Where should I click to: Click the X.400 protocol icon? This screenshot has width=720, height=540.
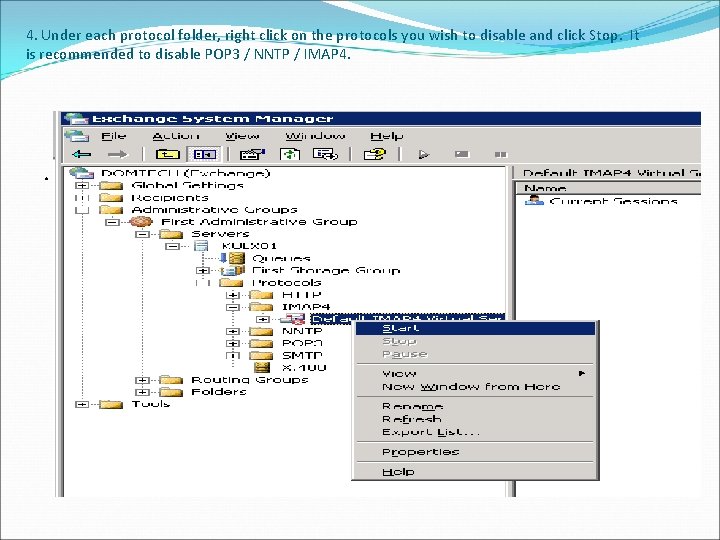[x=262, y=367]
